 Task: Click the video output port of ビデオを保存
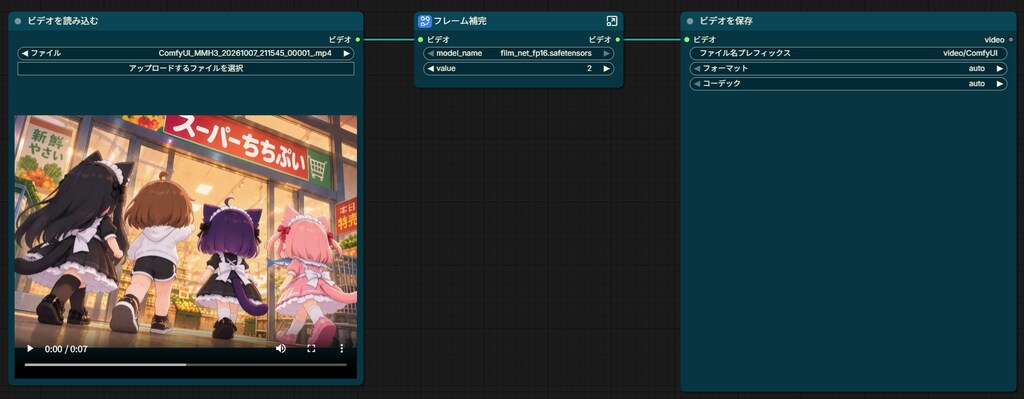click(1012, 40)
